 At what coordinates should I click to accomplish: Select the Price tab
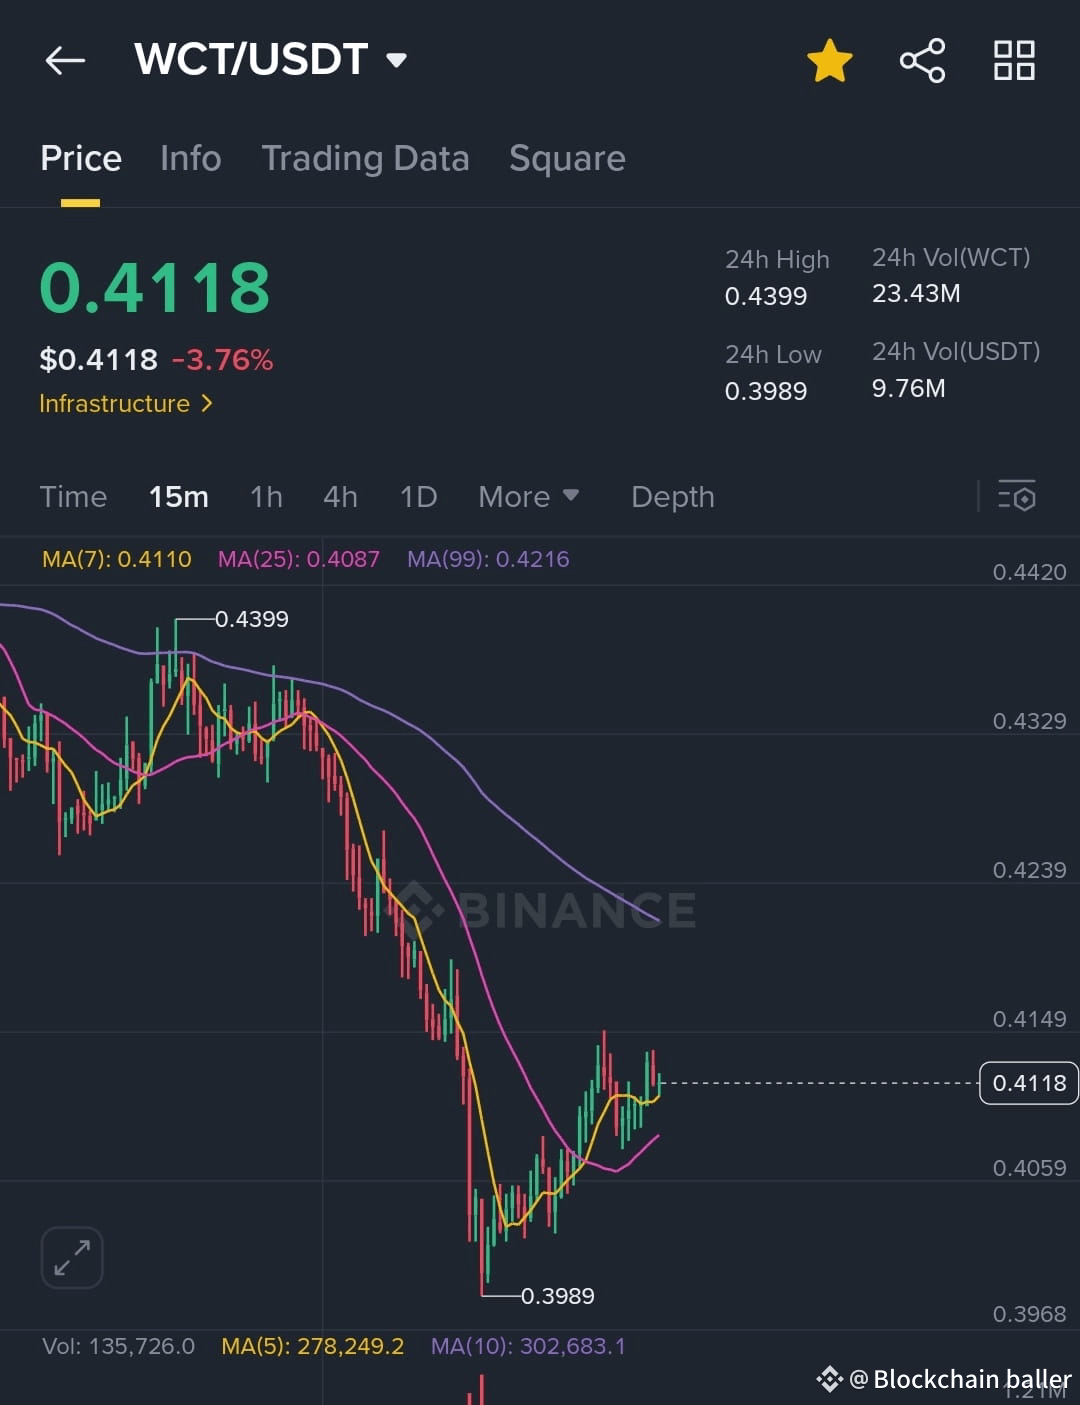81,158
